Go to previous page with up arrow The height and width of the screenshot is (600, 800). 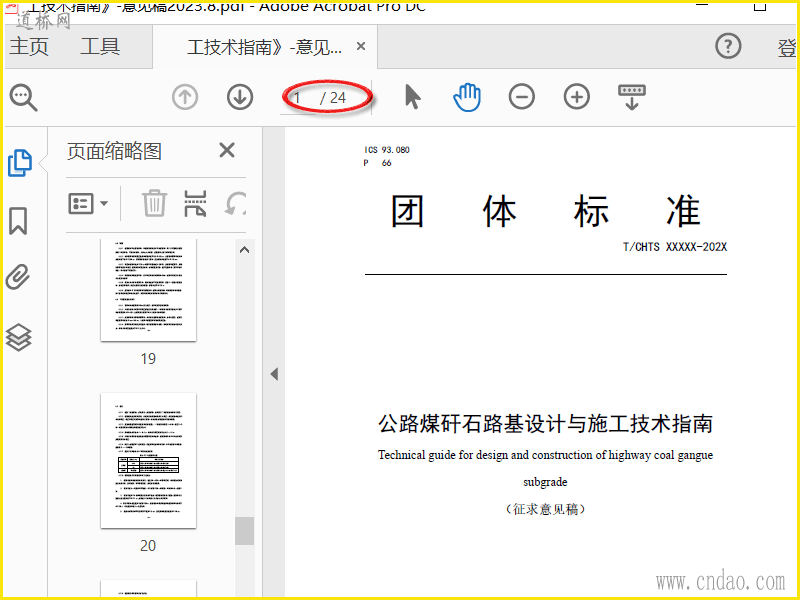tap(185, 97)
